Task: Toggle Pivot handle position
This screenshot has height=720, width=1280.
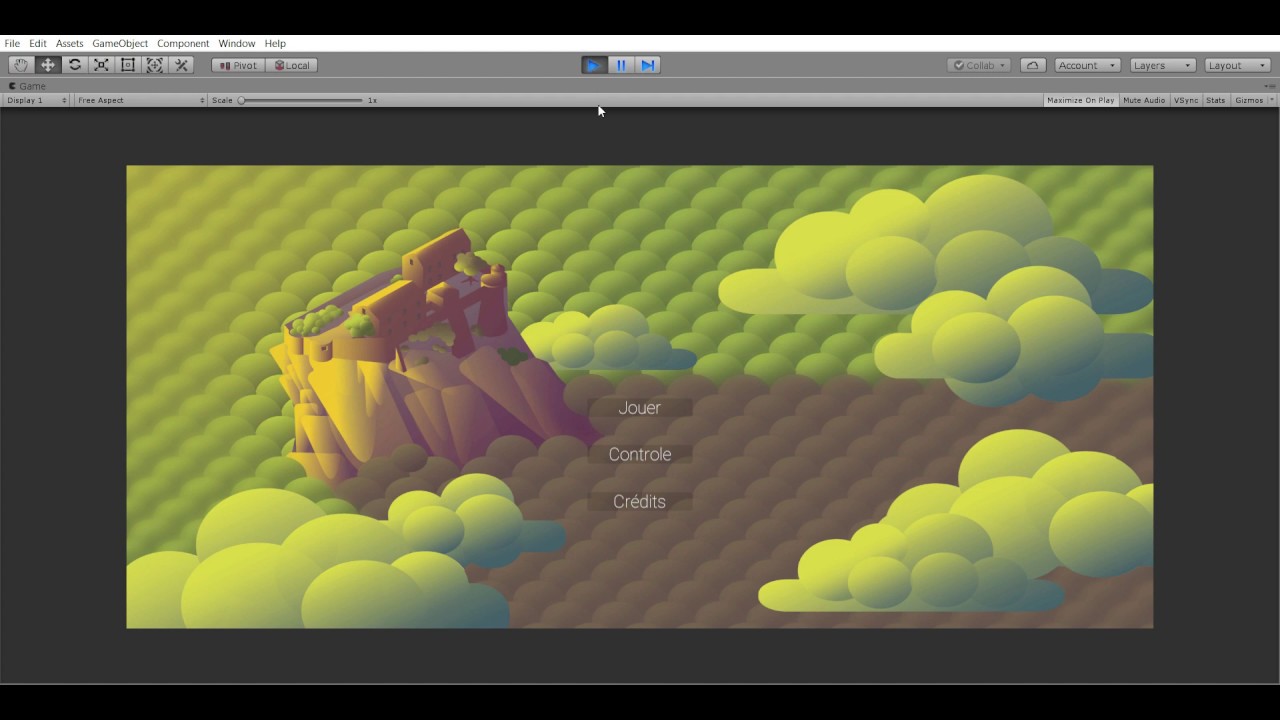Action: [x=238, y=65]
